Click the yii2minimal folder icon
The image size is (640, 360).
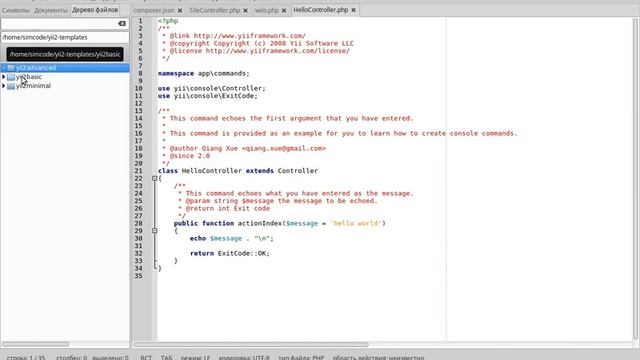coord(11,86)
